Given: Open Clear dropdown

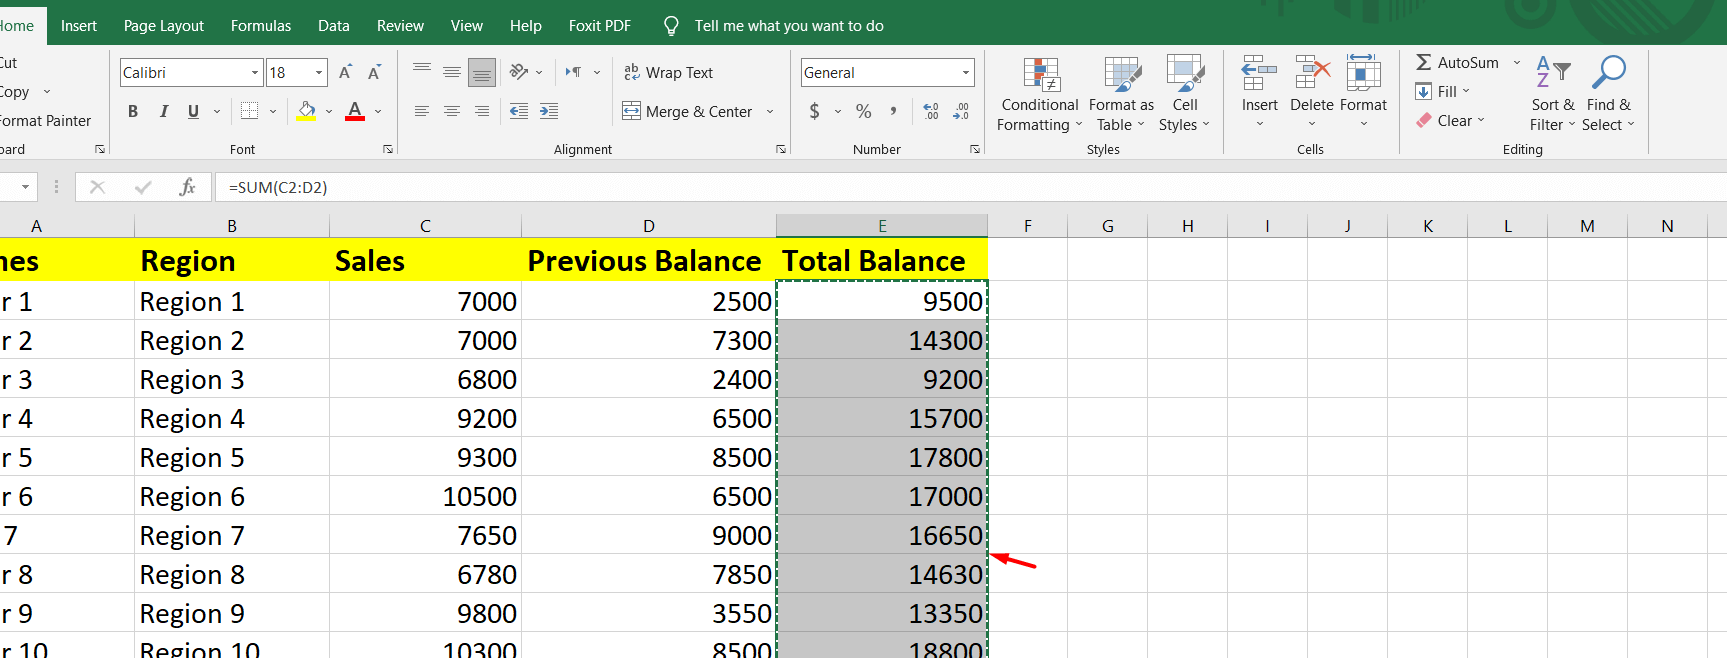Looking at the screenshot, I should pos(1451,120).
